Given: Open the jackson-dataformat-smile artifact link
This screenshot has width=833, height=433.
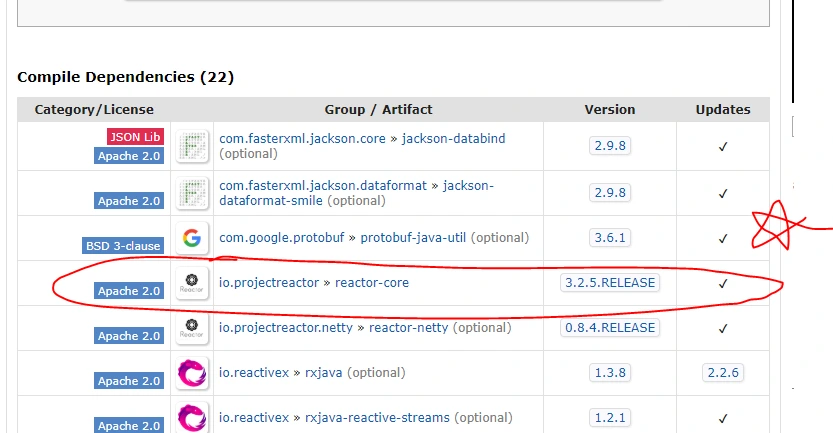Looking at the screenshot, I should coord(356,193).
